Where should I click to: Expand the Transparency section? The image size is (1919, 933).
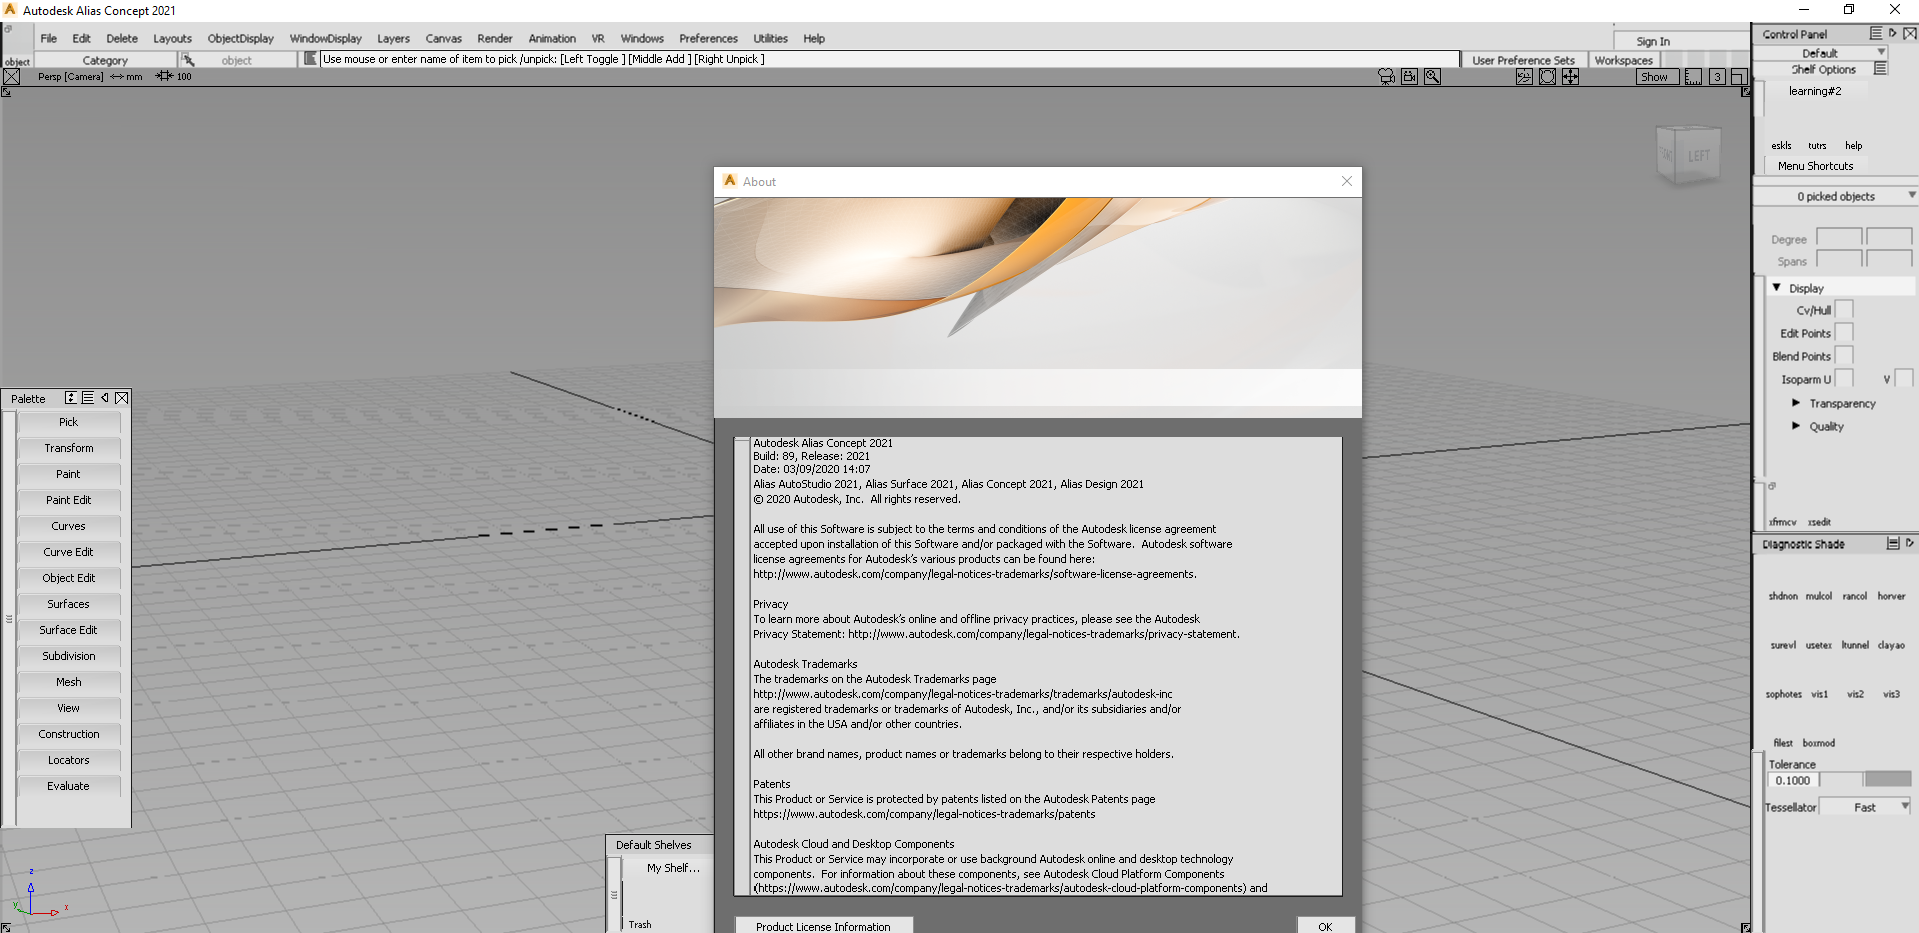click(1796, 403)
